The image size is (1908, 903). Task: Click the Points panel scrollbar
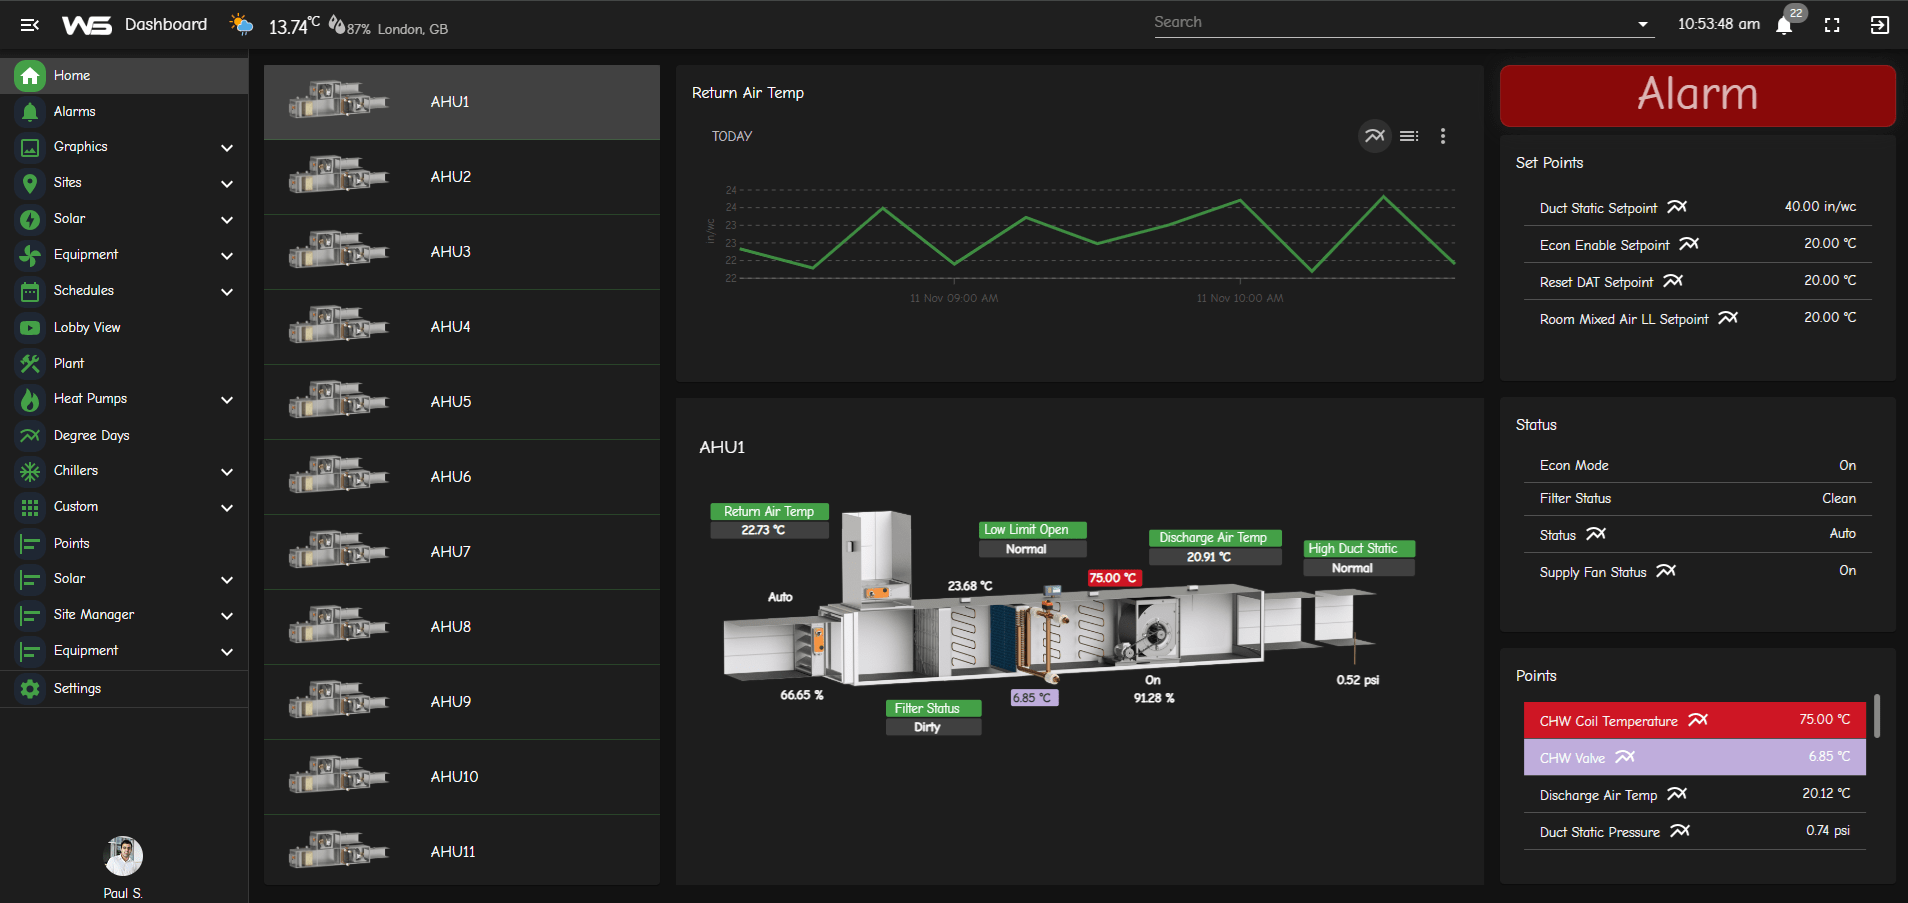[1876, 716]
